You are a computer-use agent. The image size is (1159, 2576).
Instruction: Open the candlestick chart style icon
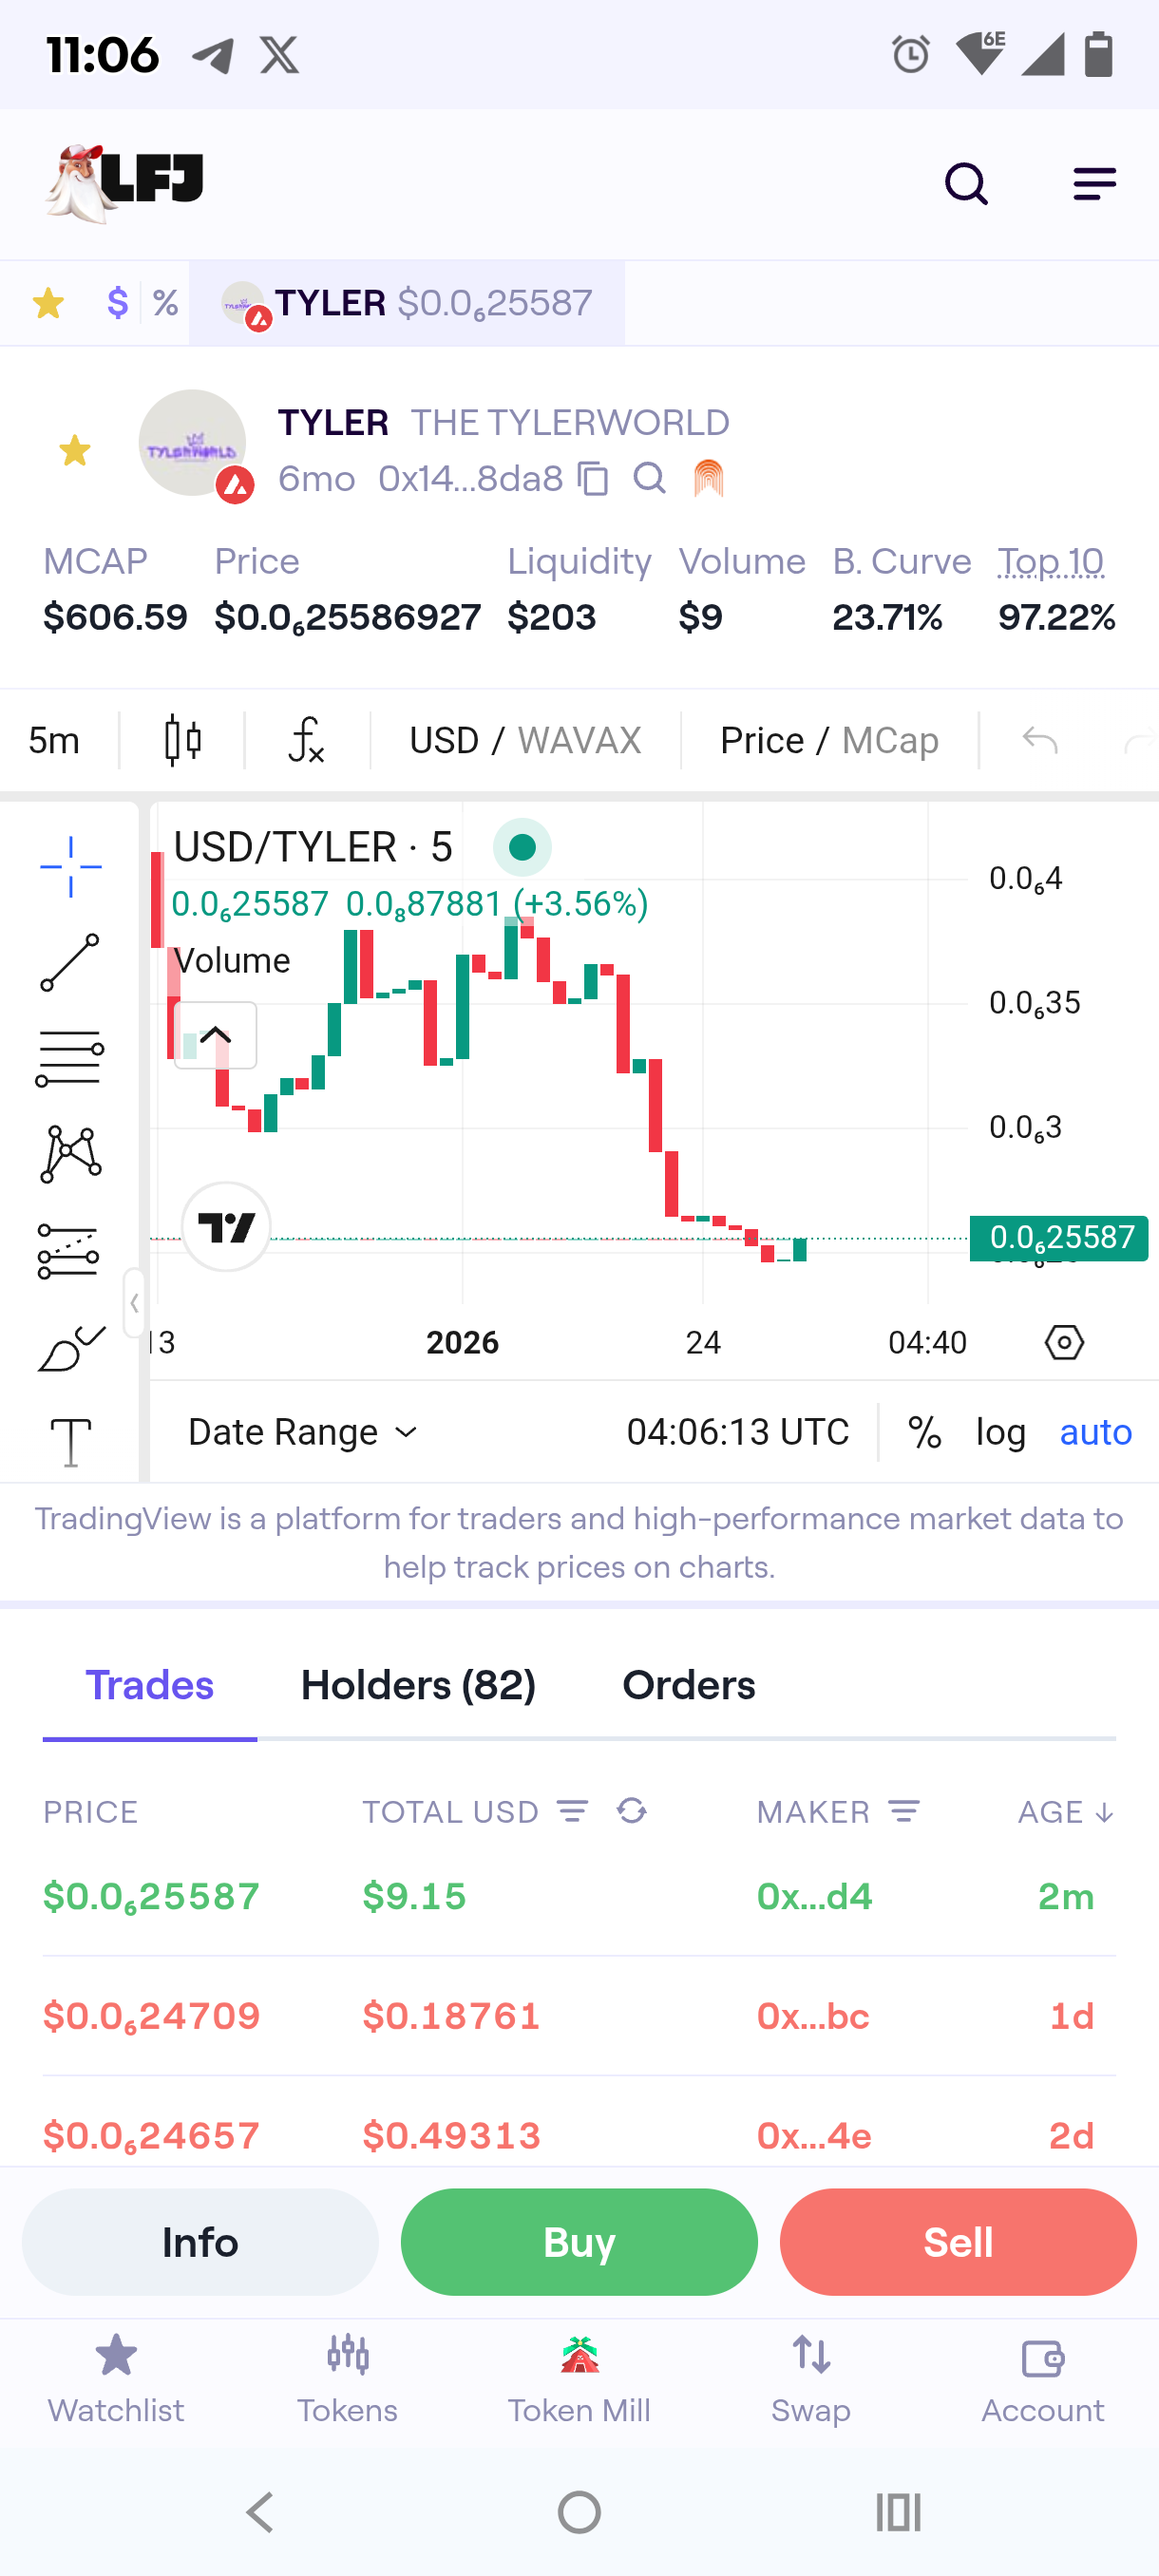pyautogui.click(x=182, y=741)
